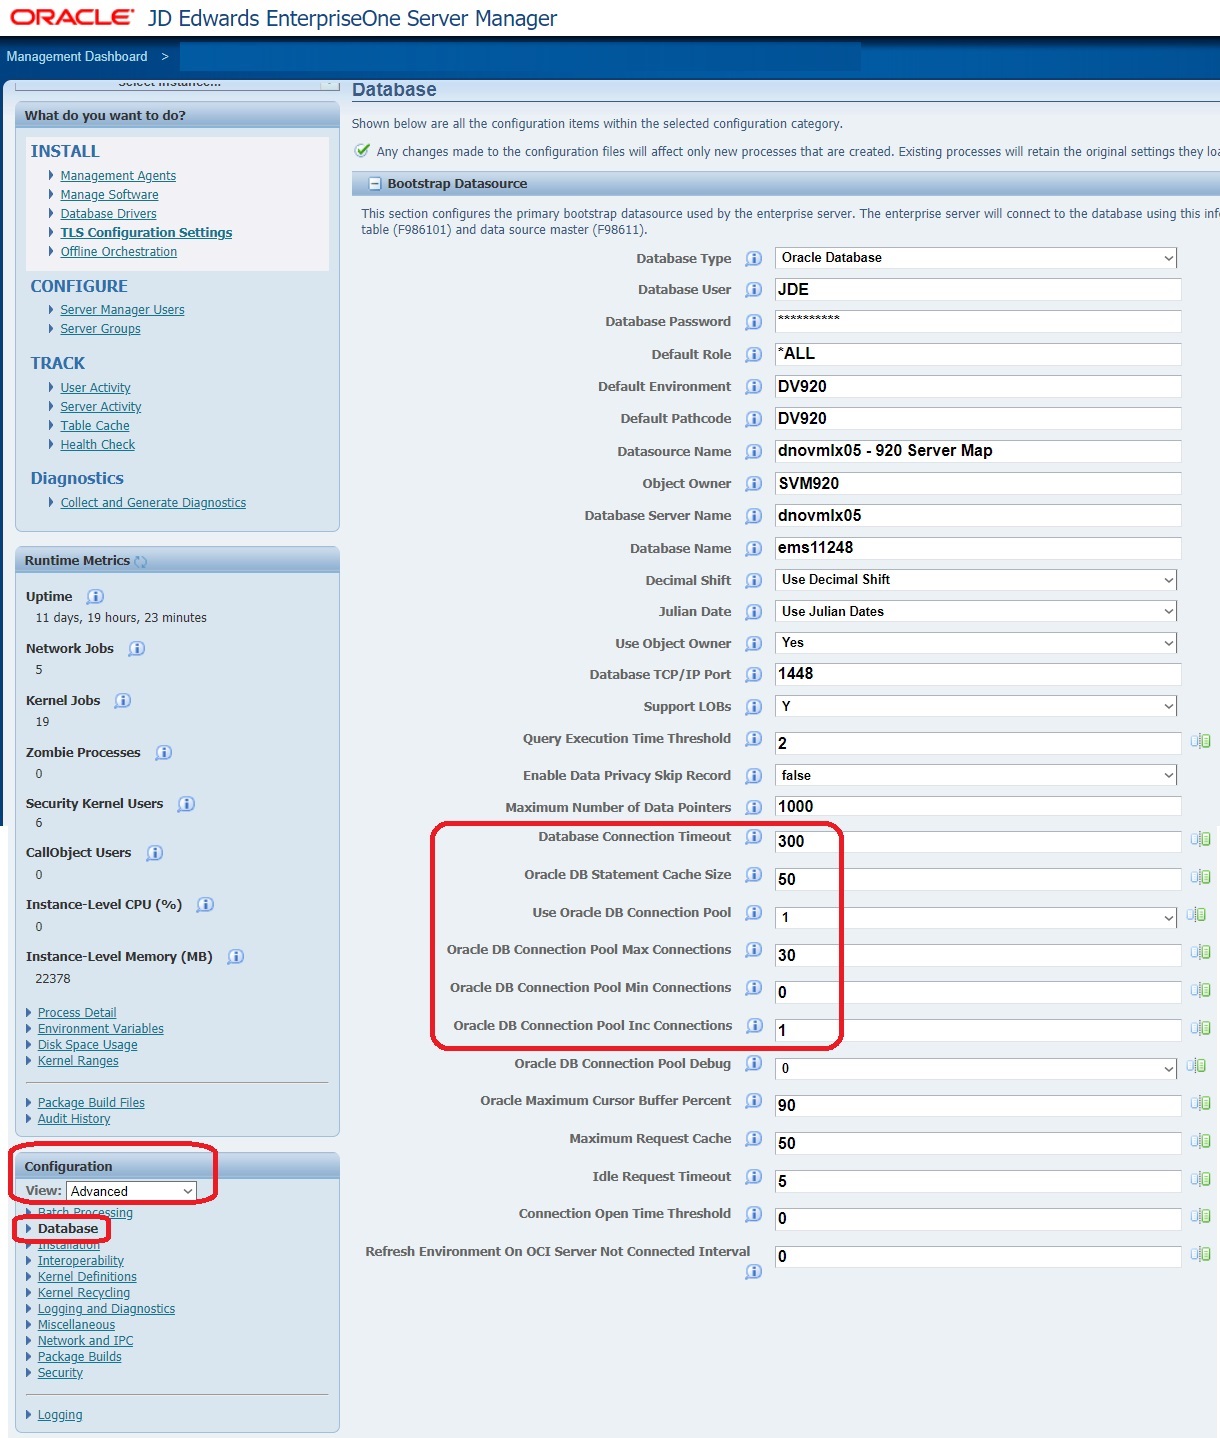Image resolution: width=1220 pixels, height=1438 pixels.
Task: Open the Table Cache link
Action: point(95,426)
